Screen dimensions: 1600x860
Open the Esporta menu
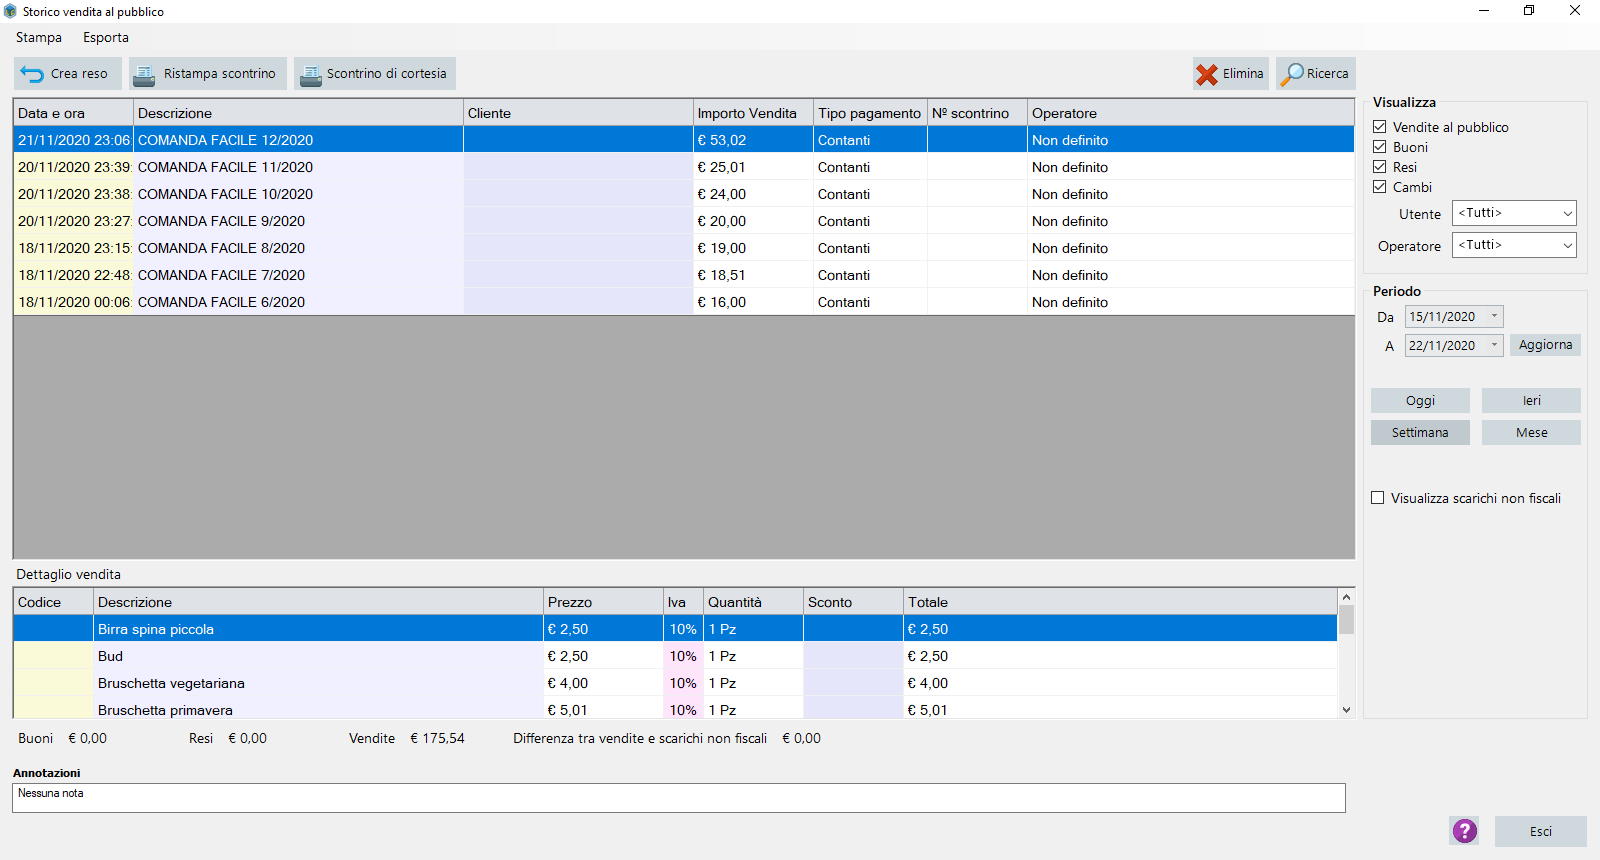click(x=106, y=37)
